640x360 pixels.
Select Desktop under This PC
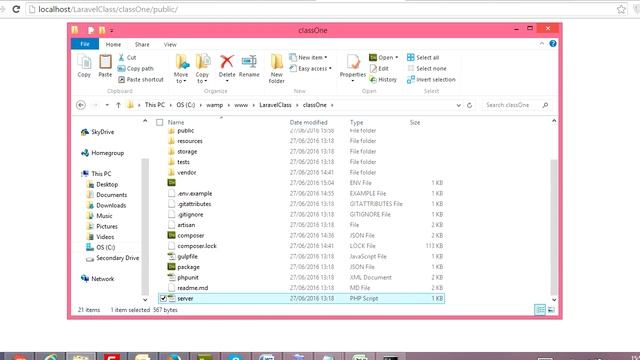(103, 184)
